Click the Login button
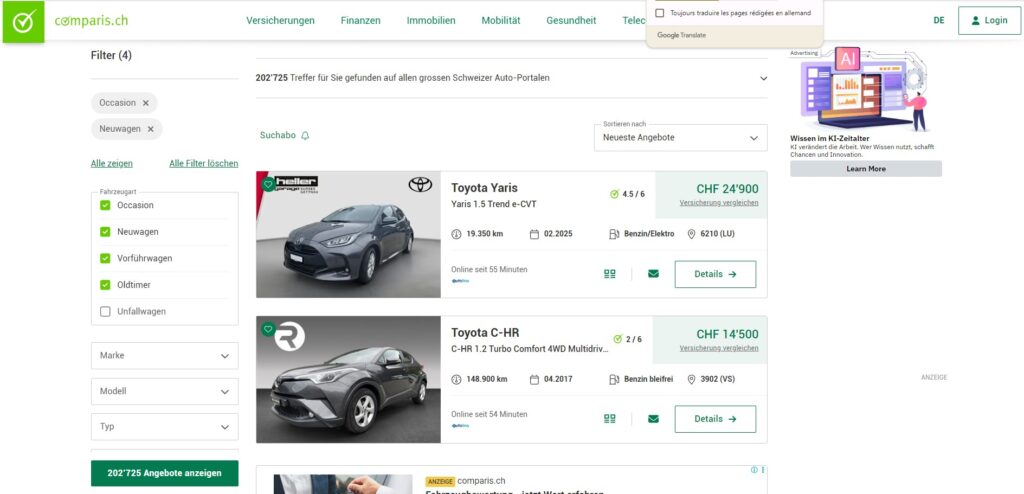Screen dimensions: 1024x494 989,20
